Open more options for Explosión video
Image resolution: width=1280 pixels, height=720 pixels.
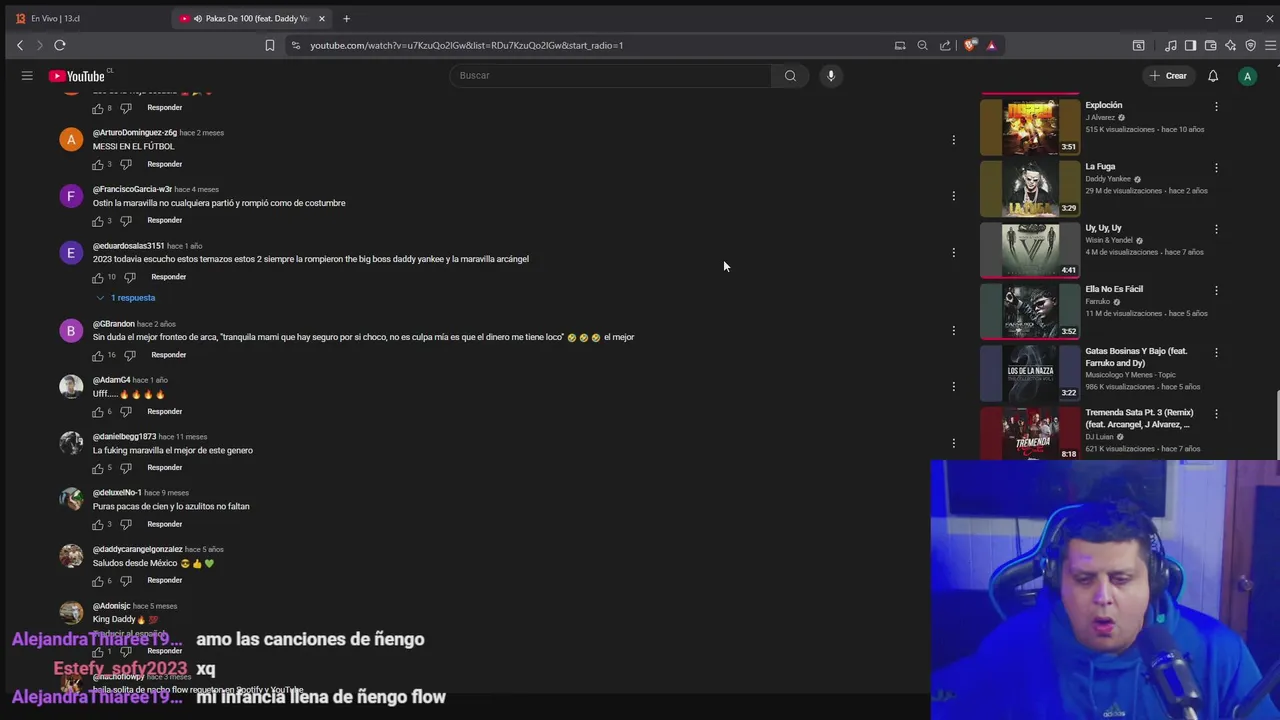pyautogui.click(x=1216, y=106)
